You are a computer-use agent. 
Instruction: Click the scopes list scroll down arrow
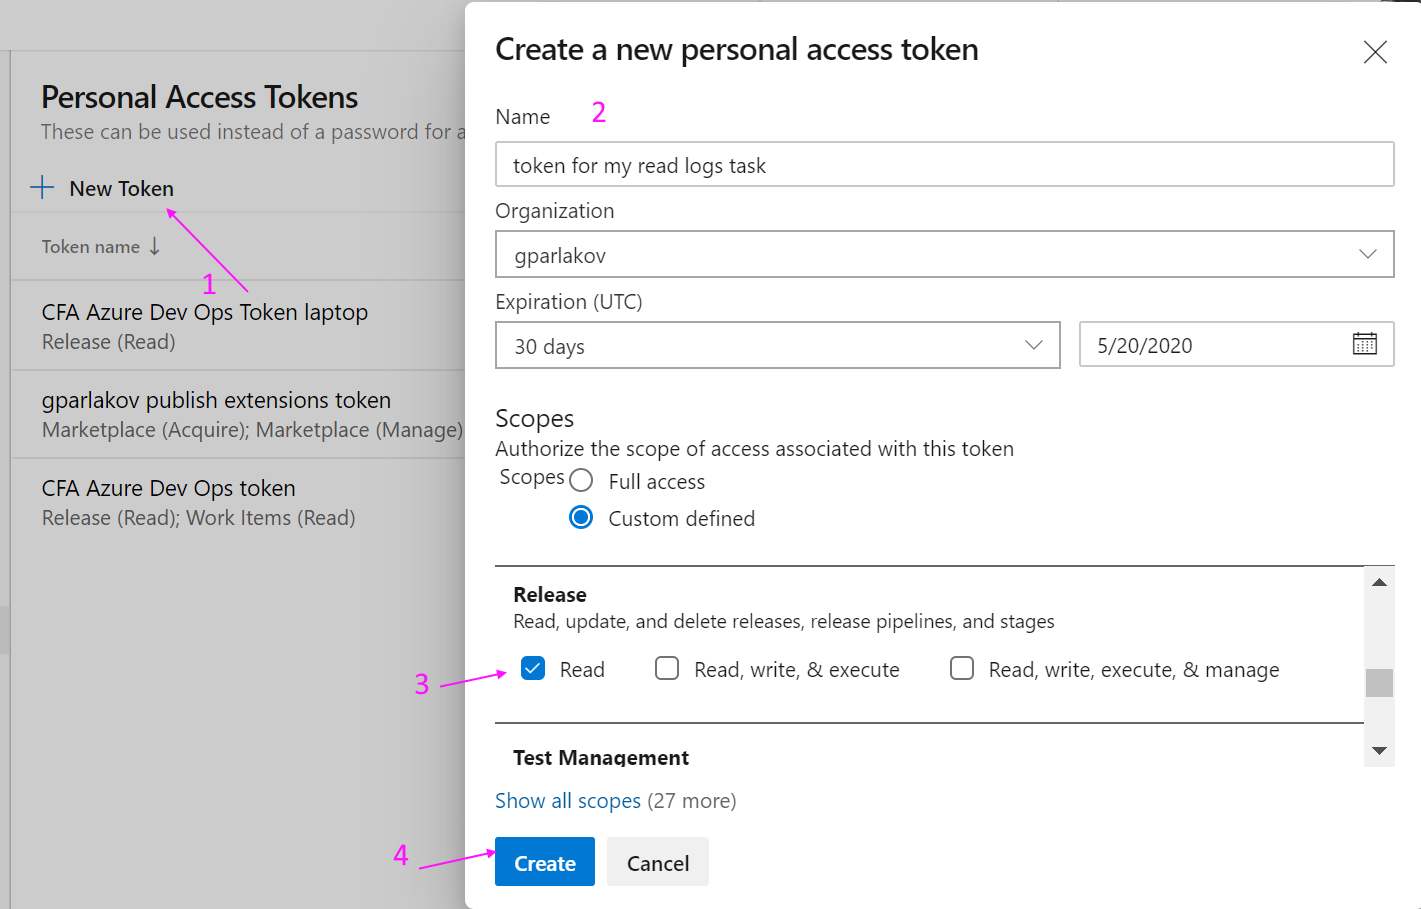point(1379,751)
